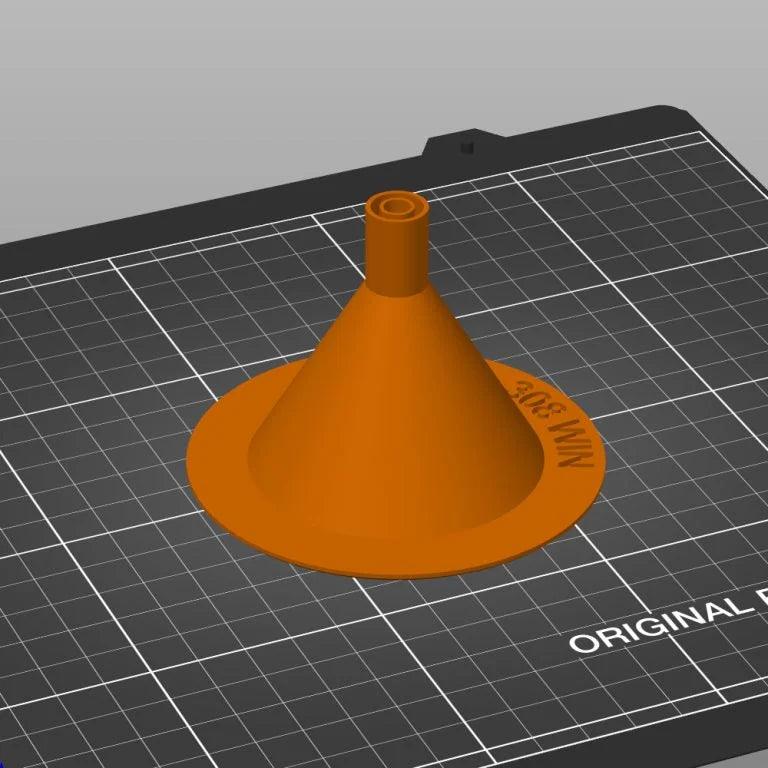Screen dimensions: 768x768
Task: Click the hole opening atop the spout
Action: 397,208
